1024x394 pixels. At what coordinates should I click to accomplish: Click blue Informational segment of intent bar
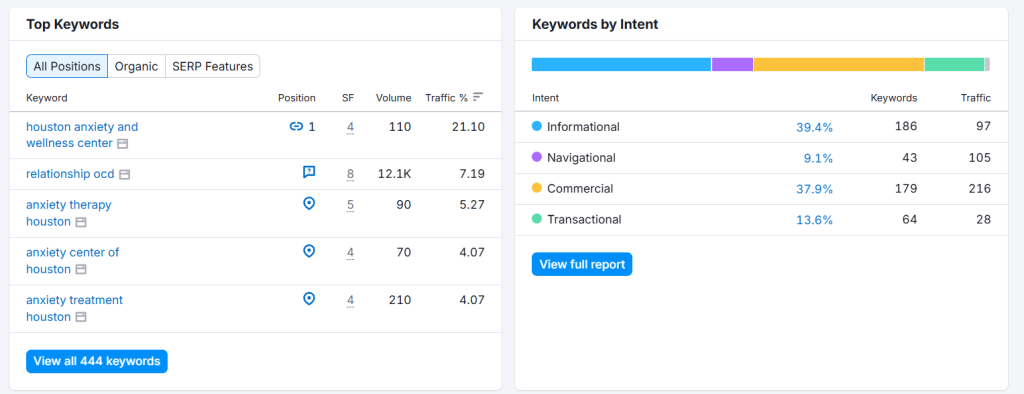click(621, 64)
